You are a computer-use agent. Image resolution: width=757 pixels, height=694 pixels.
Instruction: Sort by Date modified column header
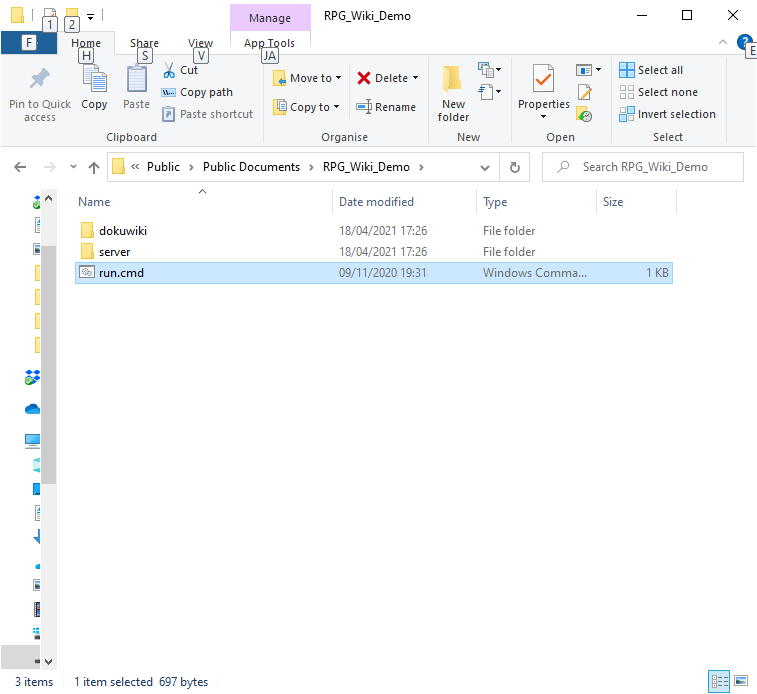click(x=405, y=202)
